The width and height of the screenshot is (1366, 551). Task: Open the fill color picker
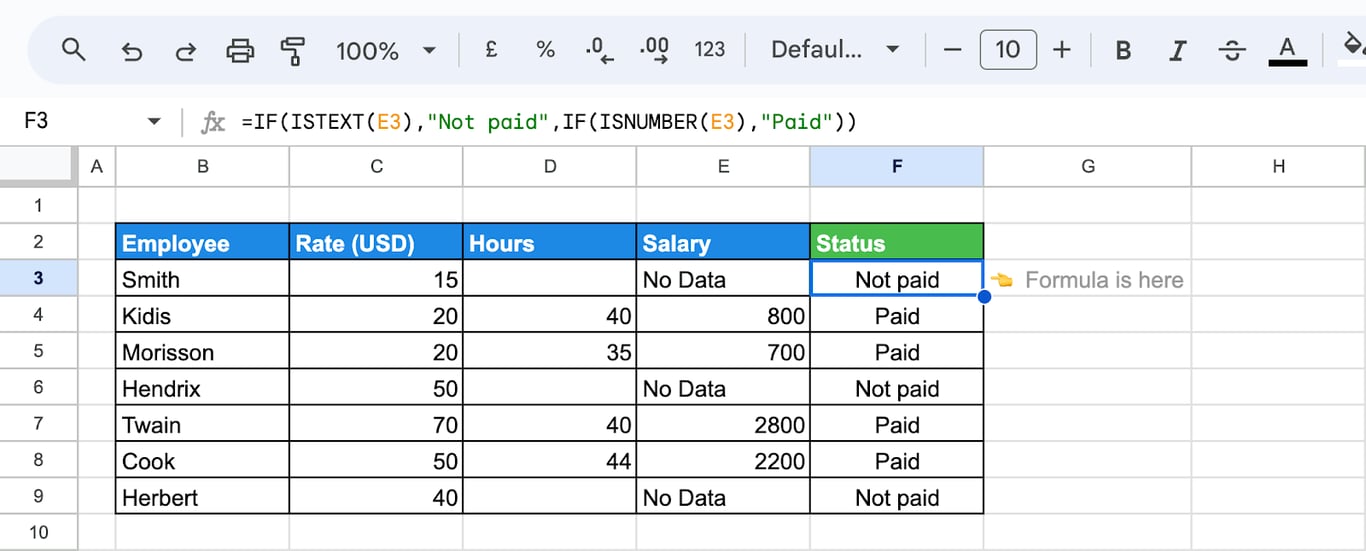tap(1352, 48)
